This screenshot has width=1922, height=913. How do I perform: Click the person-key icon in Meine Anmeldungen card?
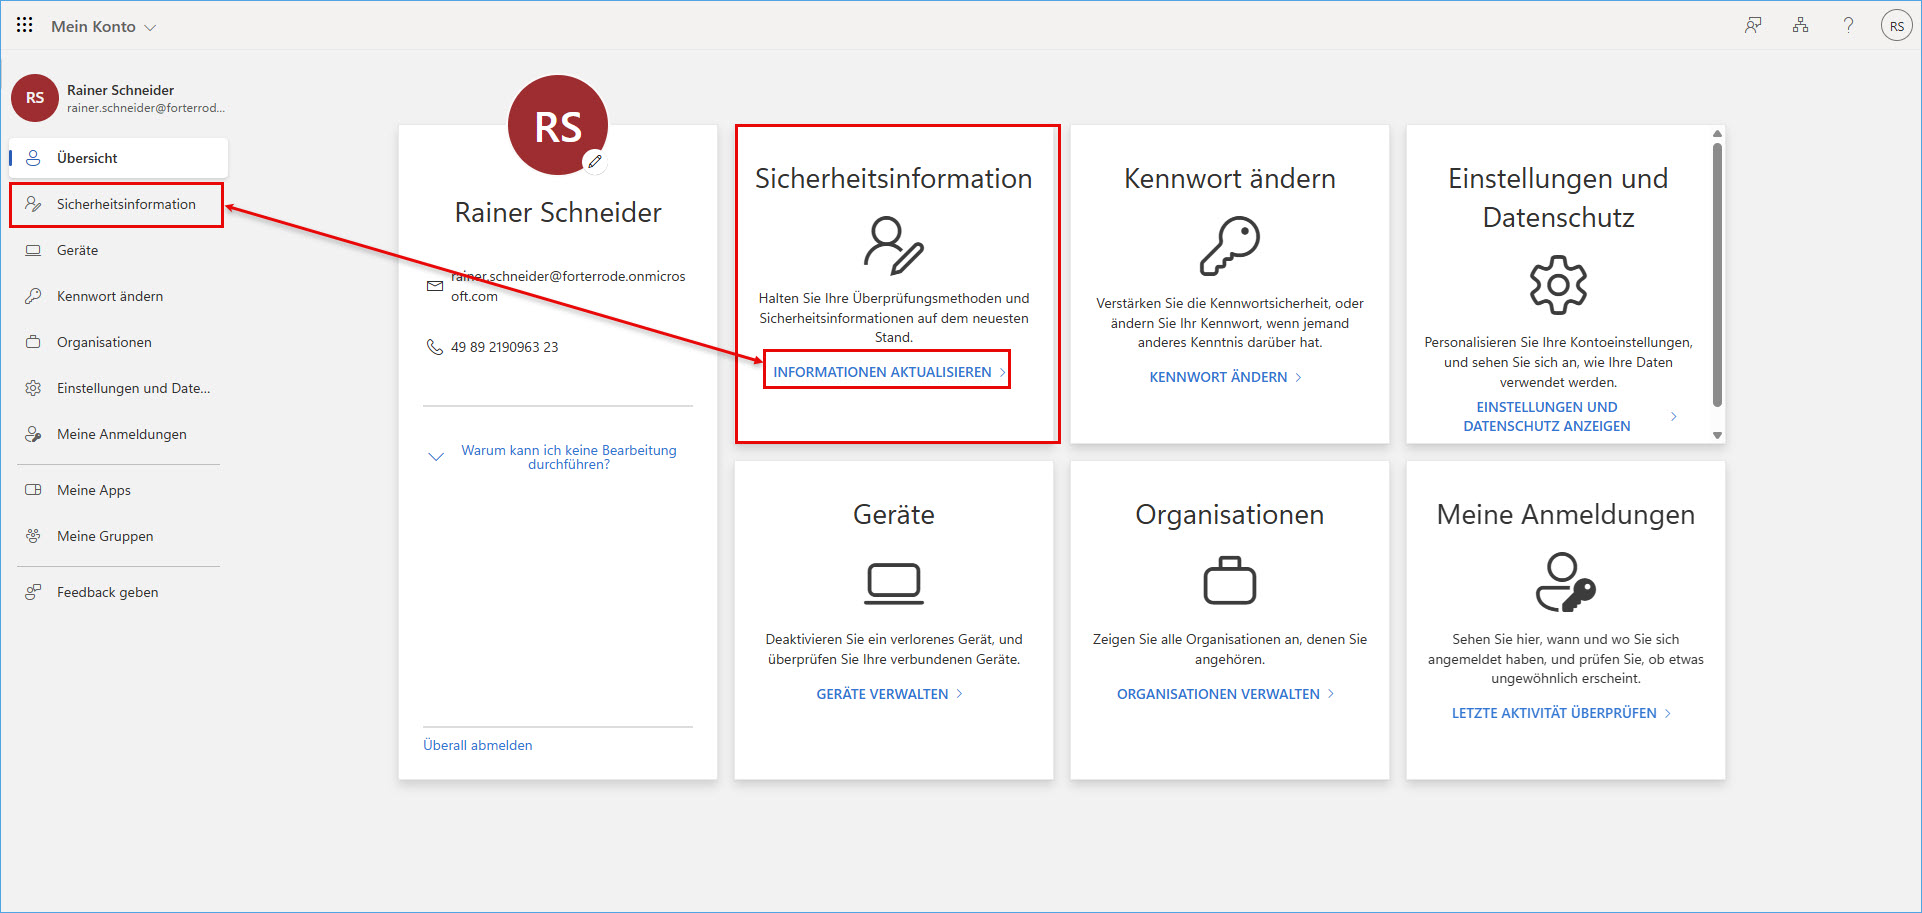(1566, 581)
